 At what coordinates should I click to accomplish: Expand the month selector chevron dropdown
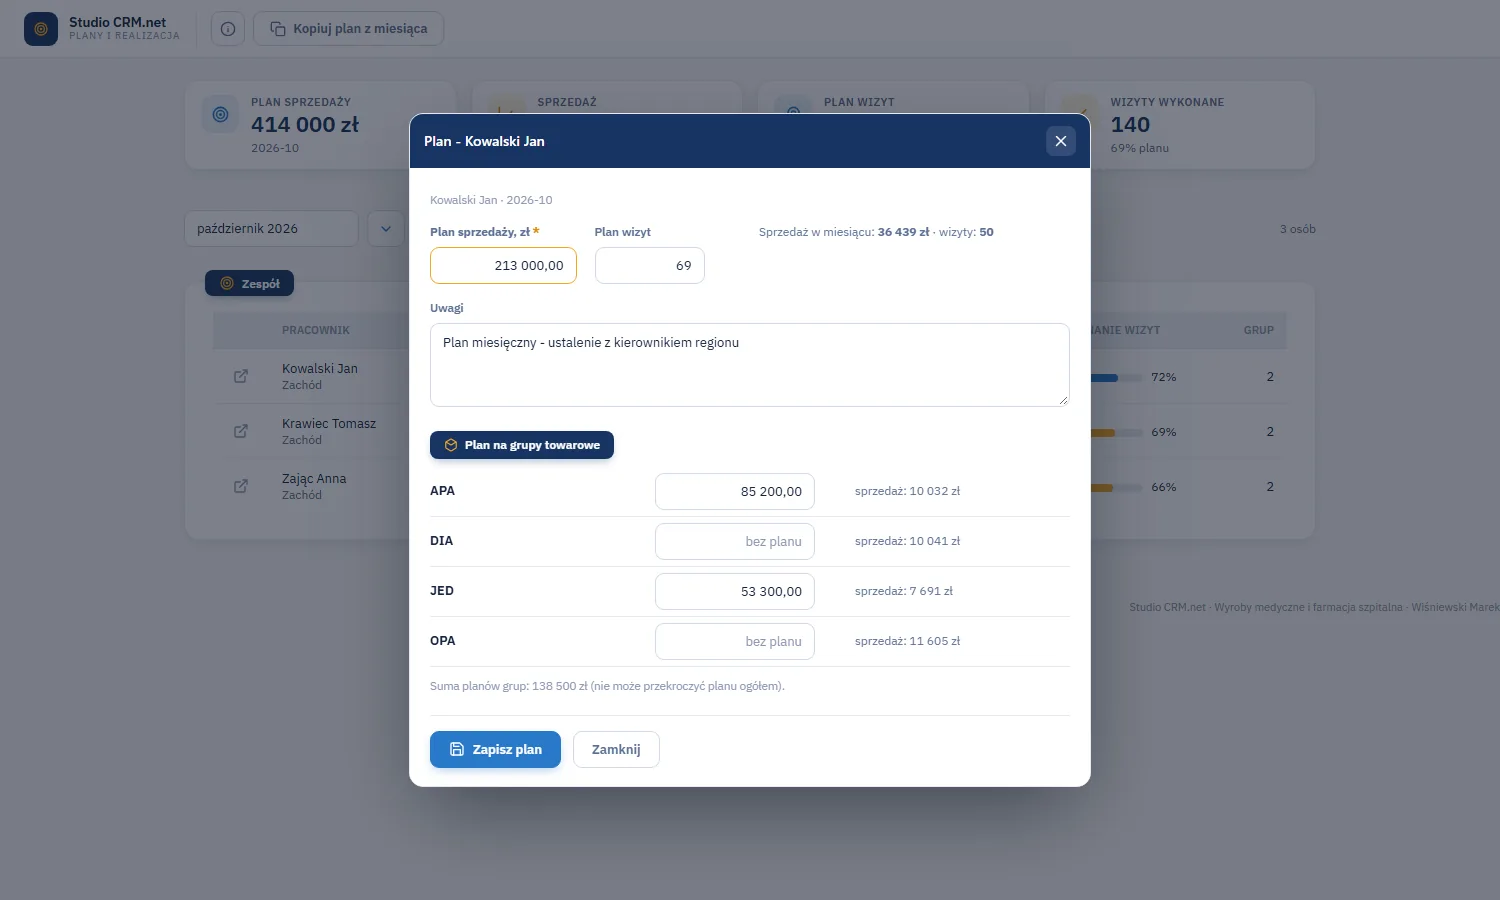pos(386,229)
